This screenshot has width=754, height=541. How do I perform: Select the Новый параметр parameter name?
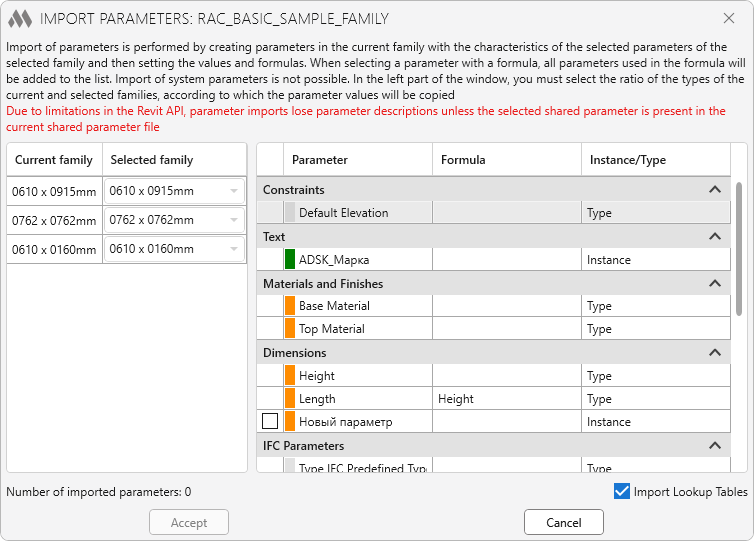pos(345,422)
